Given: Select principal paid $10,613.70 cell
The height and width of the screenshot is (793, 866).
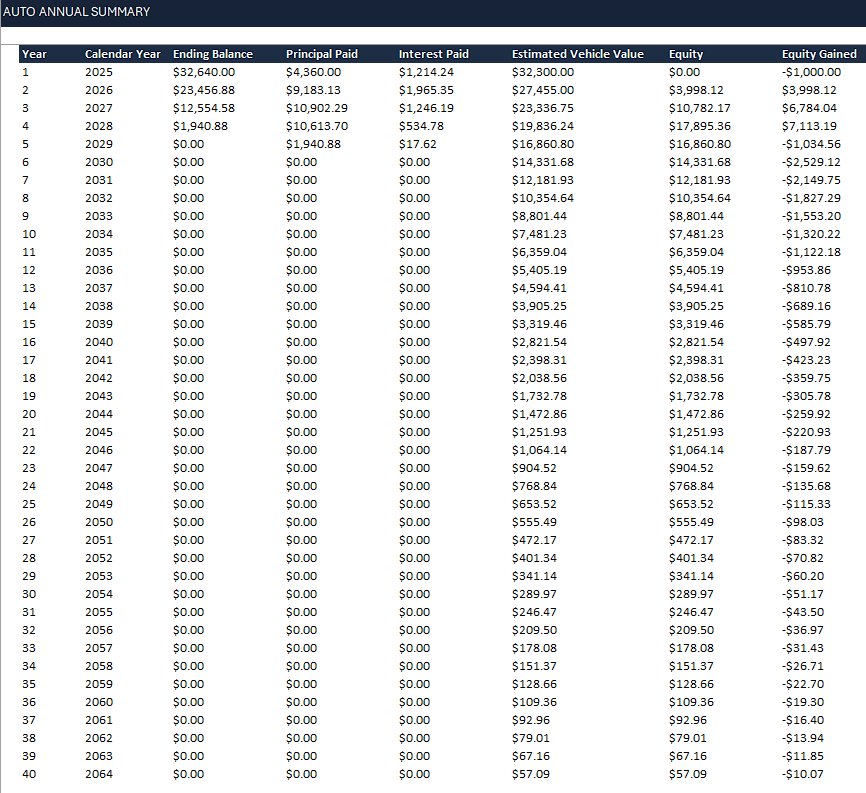Looking at the screenshot, I should [x=317, y=126].
